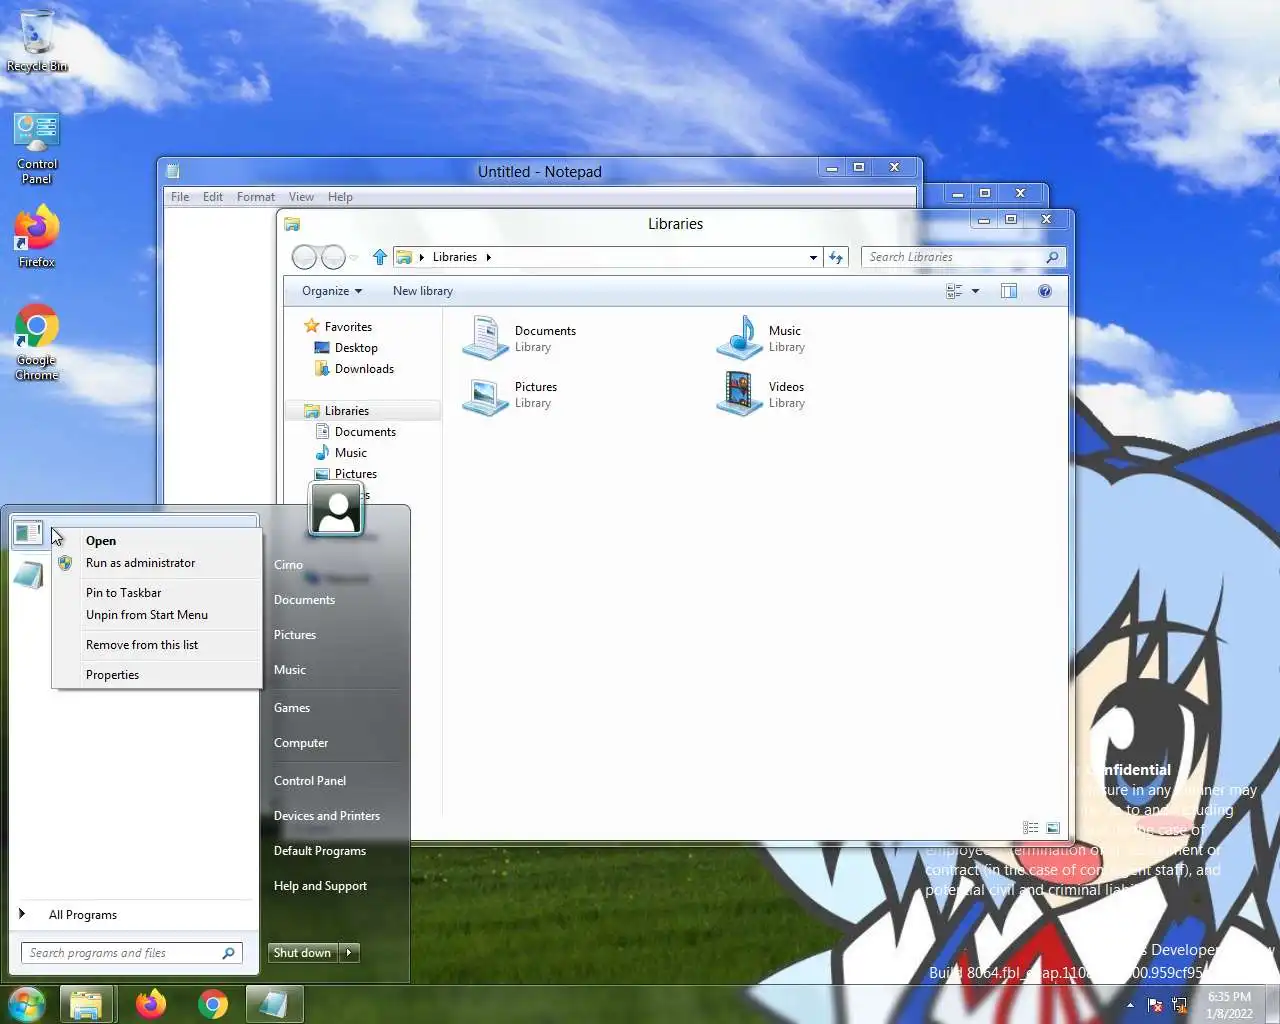Launch the Google Chrome desktop shortcut
Screen dimensions: 1280x1024
tap(37, 342)
